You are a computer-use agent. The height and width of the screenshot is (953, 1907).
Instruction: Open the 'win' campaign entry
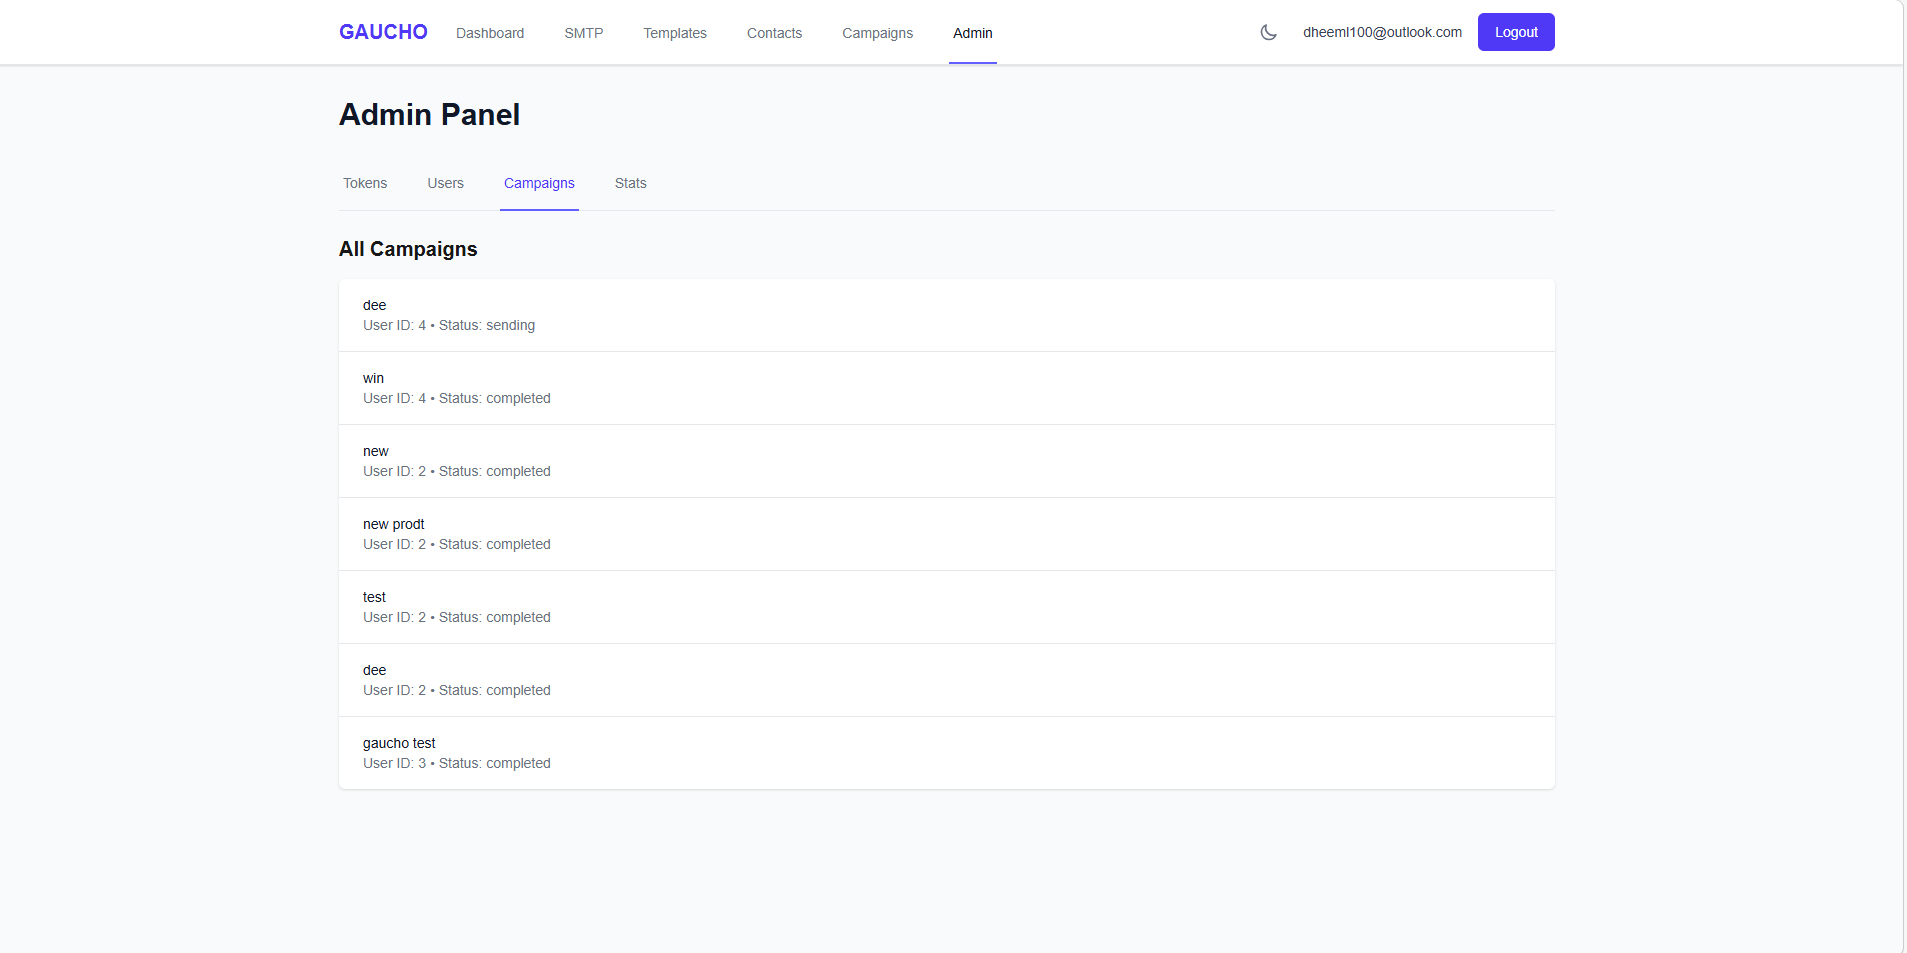tap(945, 387)
